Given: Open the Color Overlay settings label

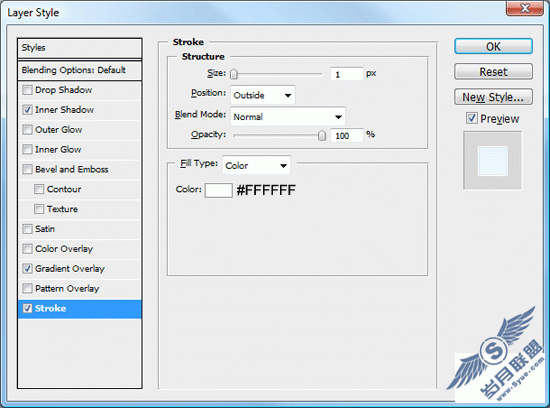Looking at the screenshot, I should tap(64, 249).
